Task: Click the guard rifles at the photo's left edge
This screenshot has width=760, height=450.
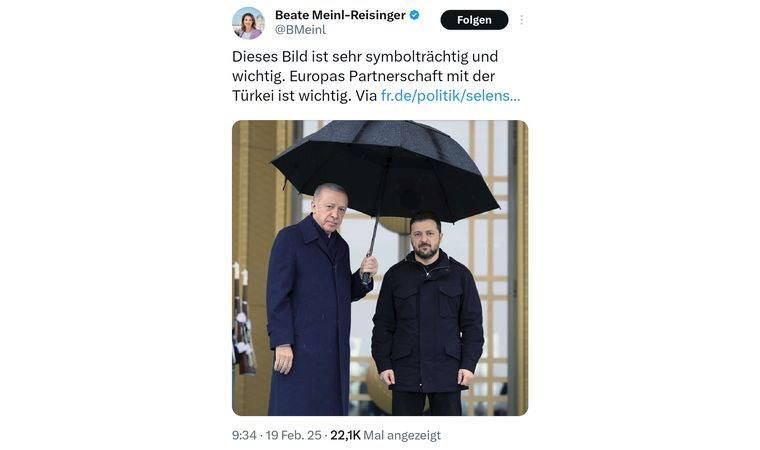Action: click(x=242, y=320)
